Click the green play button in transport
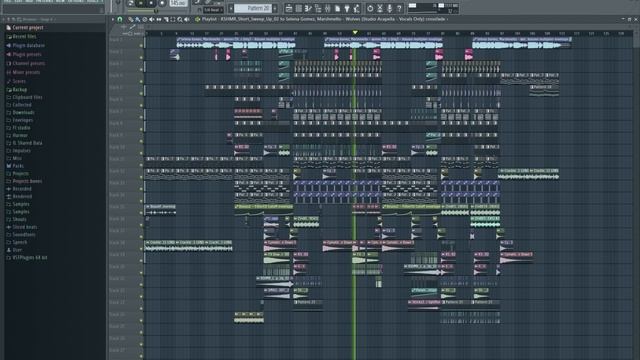Screen dimensions: 640x360 141,3
